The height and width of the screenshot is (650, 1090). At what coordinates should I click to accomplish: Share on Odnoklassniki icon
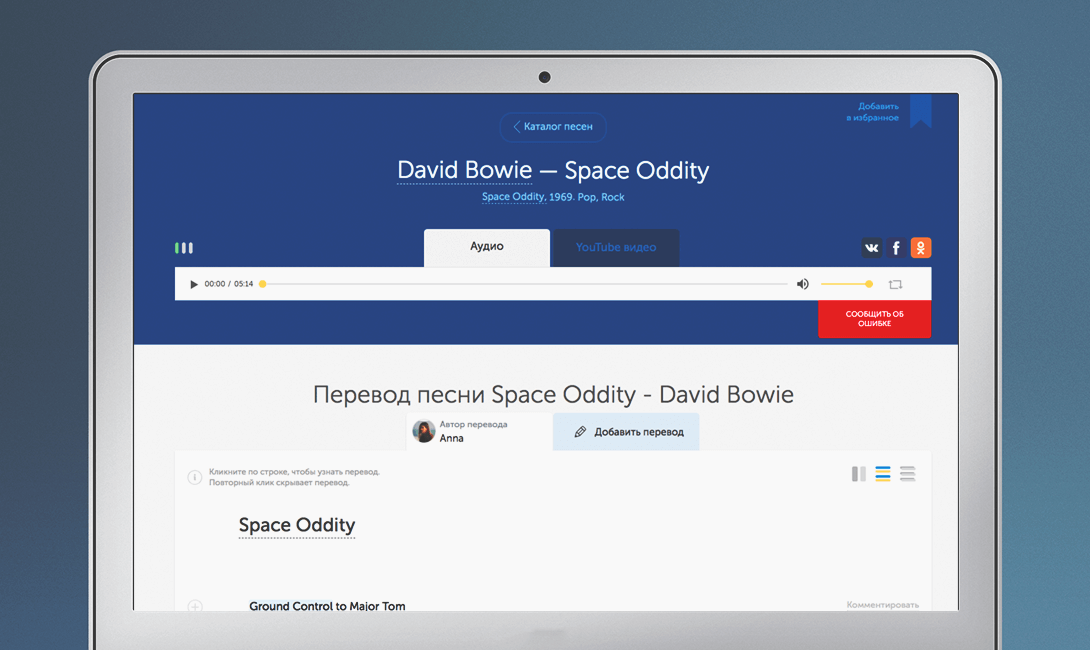921,247
